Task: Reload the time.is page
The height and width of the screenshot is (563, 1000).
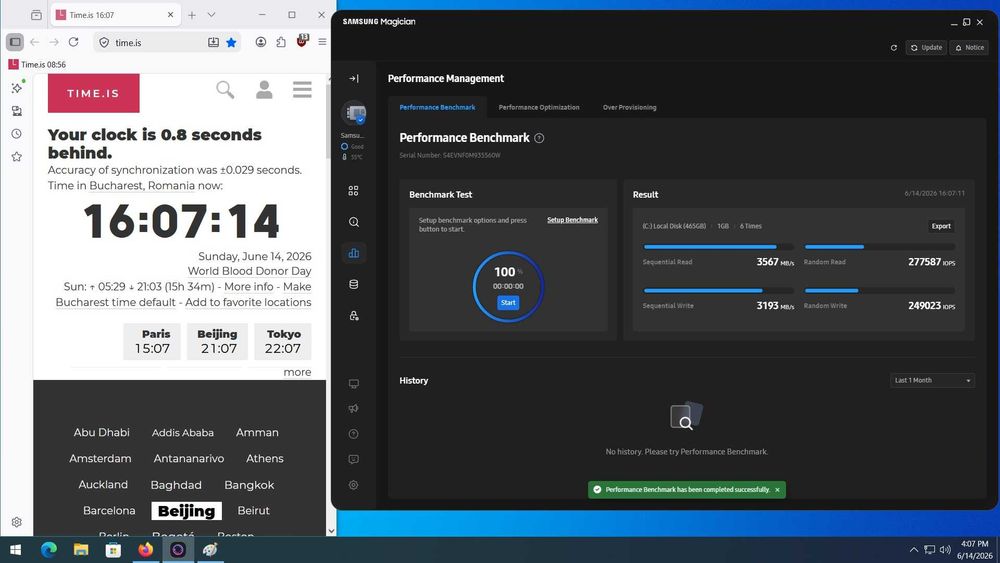Action: coord(74,42)
